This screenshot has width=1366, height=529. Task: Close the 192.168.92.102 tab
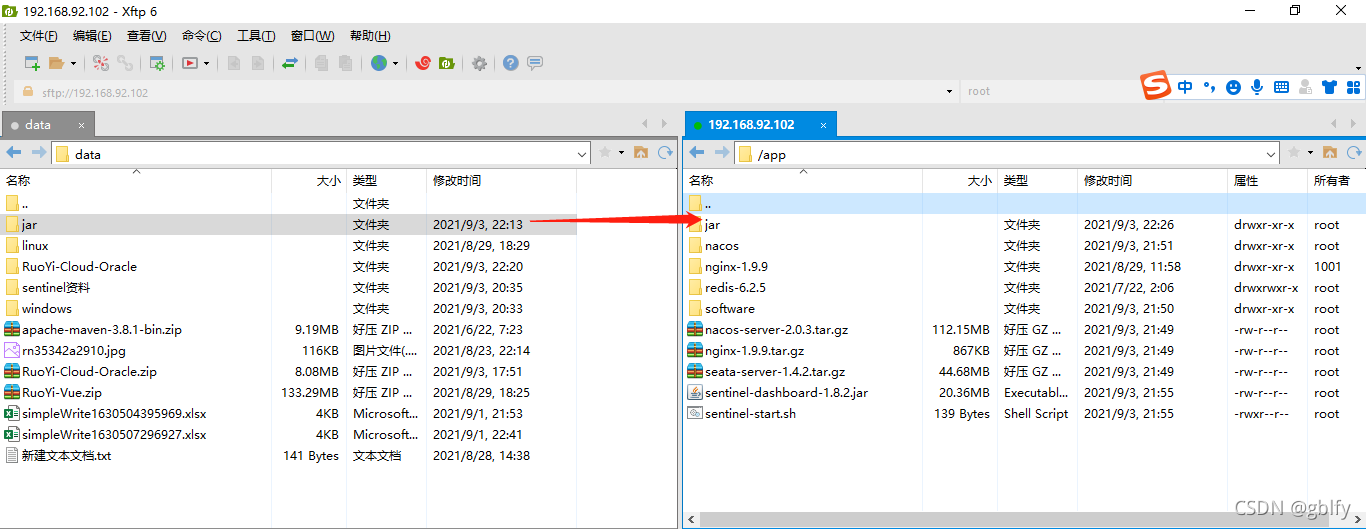click(824, 125)
